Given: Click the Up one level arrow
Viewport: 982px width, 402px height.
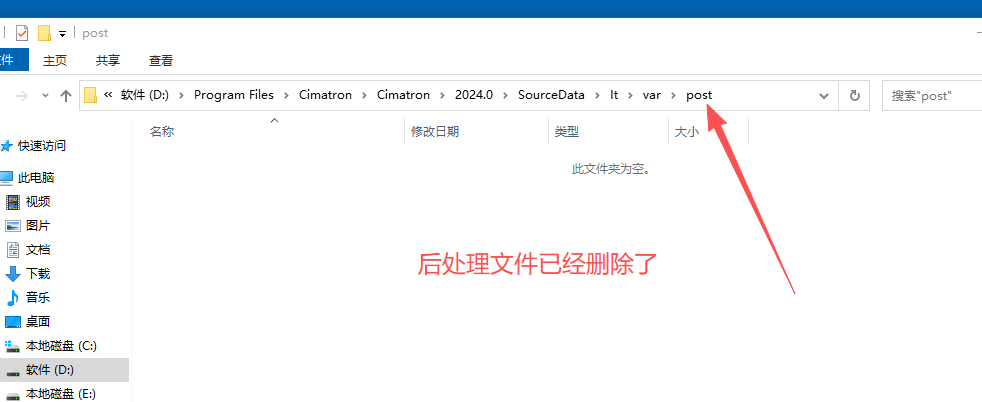Looking at the screenshot, I should tap(66, 96).
